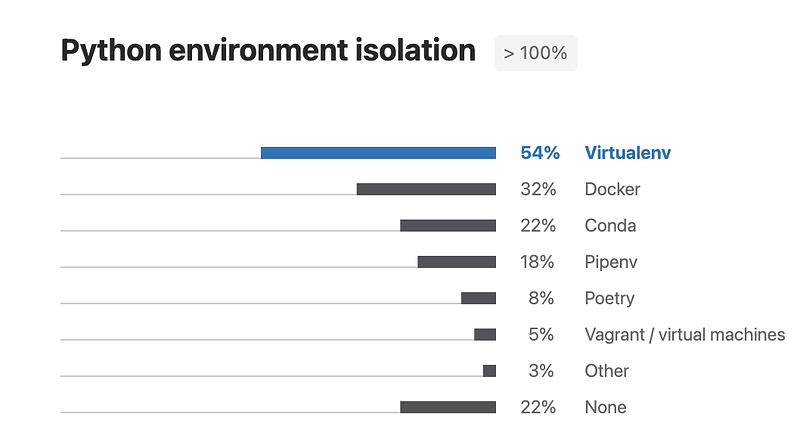Click the 'None' label
800x438 pixels.
605,407
